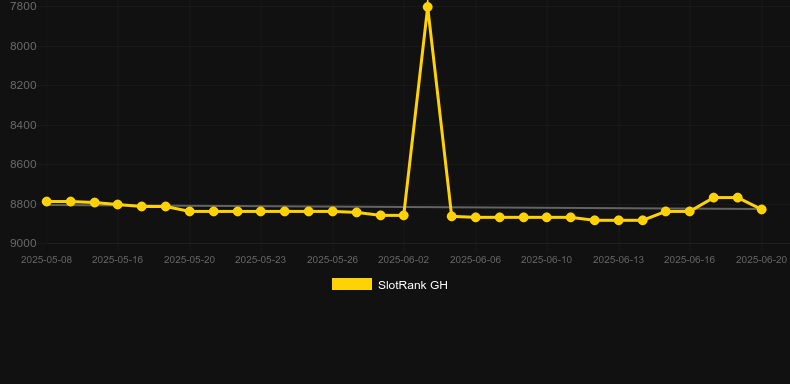
Task: Click the data point above 2025-05-16
Action: point(118,205)
